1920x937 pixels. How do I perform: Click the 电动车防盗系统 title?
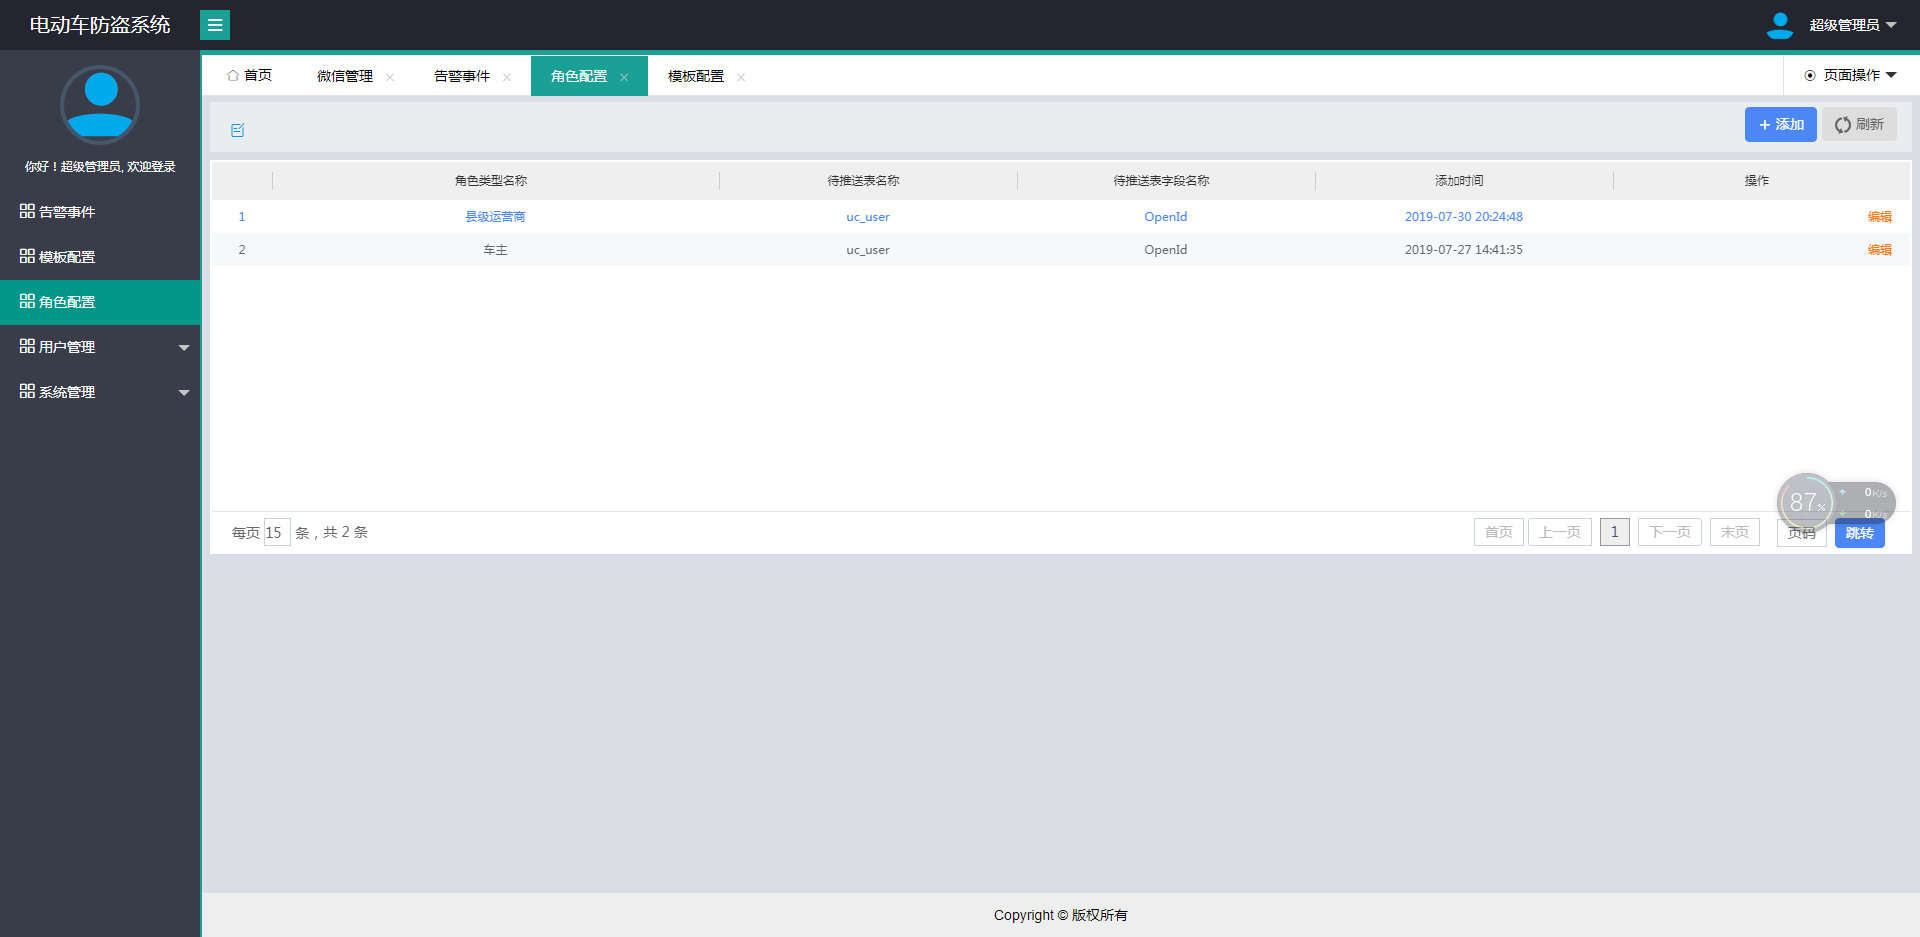(x=100, y=25)
